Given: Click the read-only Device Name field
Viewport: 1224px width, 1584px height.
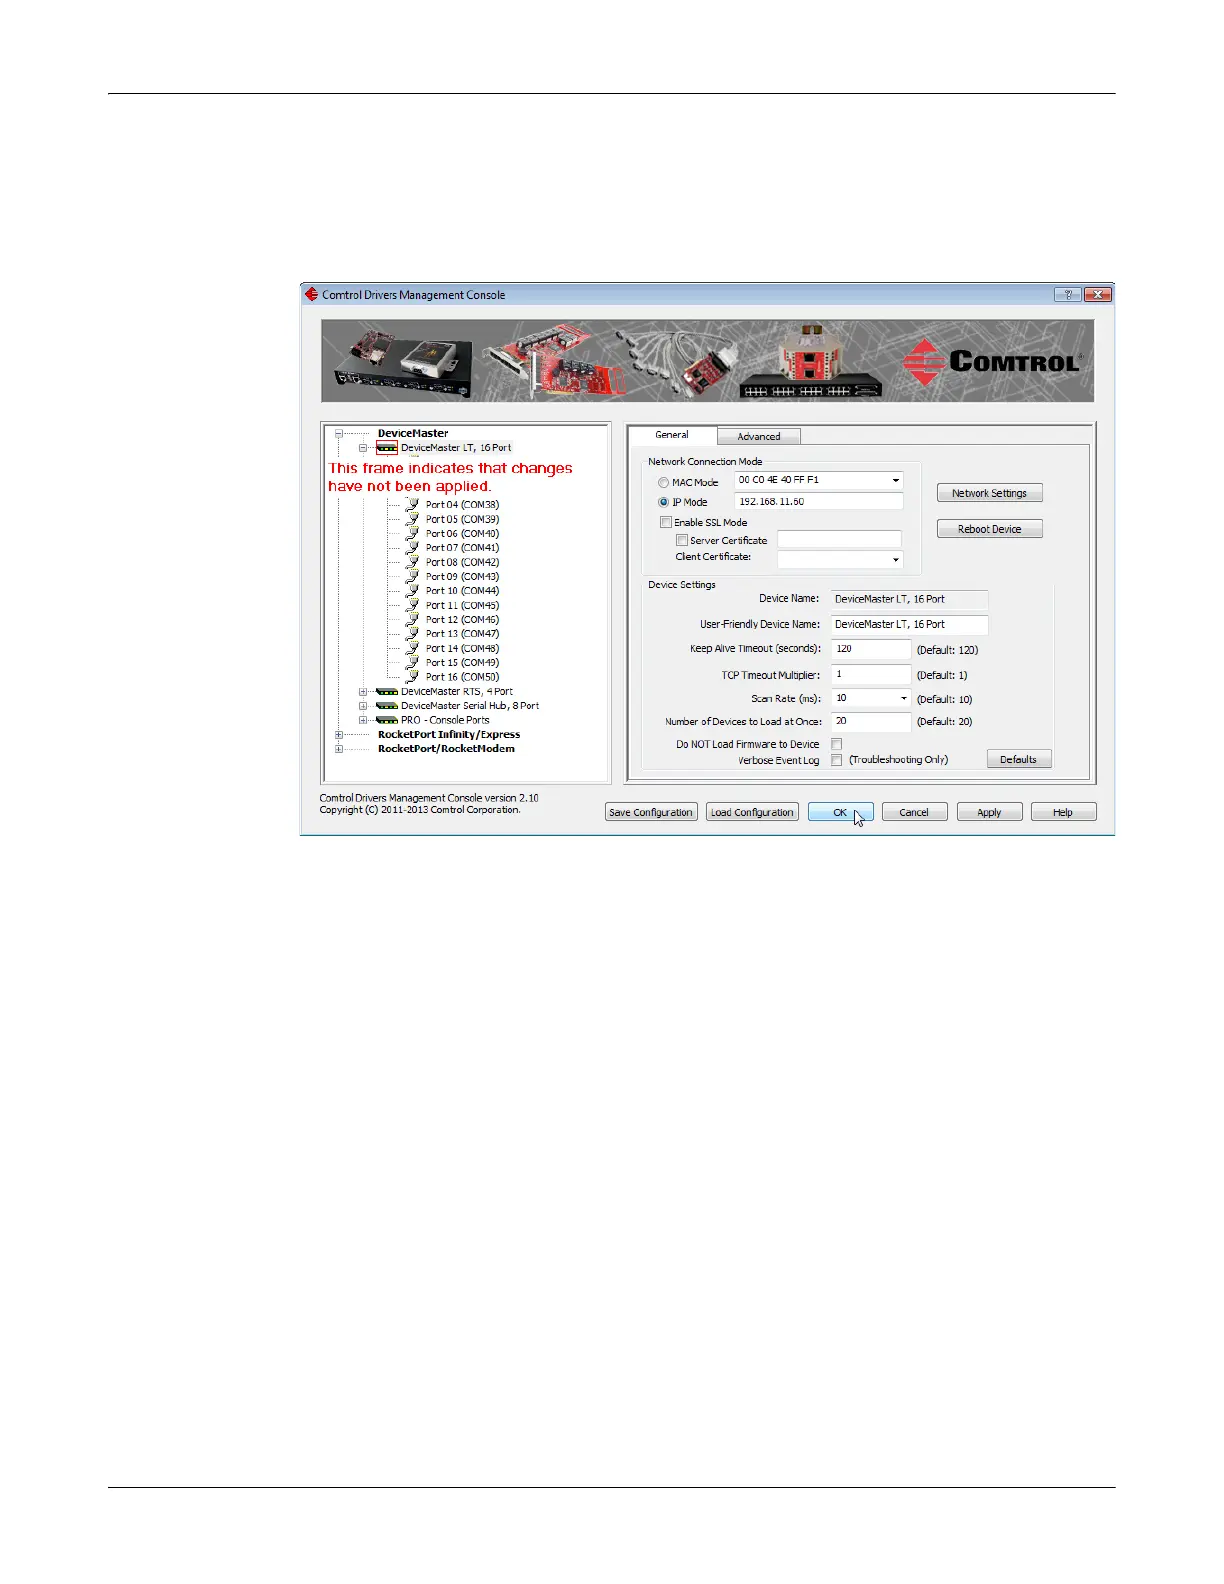Looking at the screenshot, I should (x=909, y=600).
